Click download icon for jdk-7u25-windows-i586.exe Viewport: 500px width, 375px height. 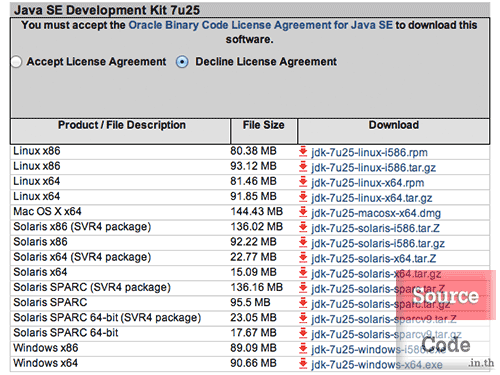(x=303, y=349)
